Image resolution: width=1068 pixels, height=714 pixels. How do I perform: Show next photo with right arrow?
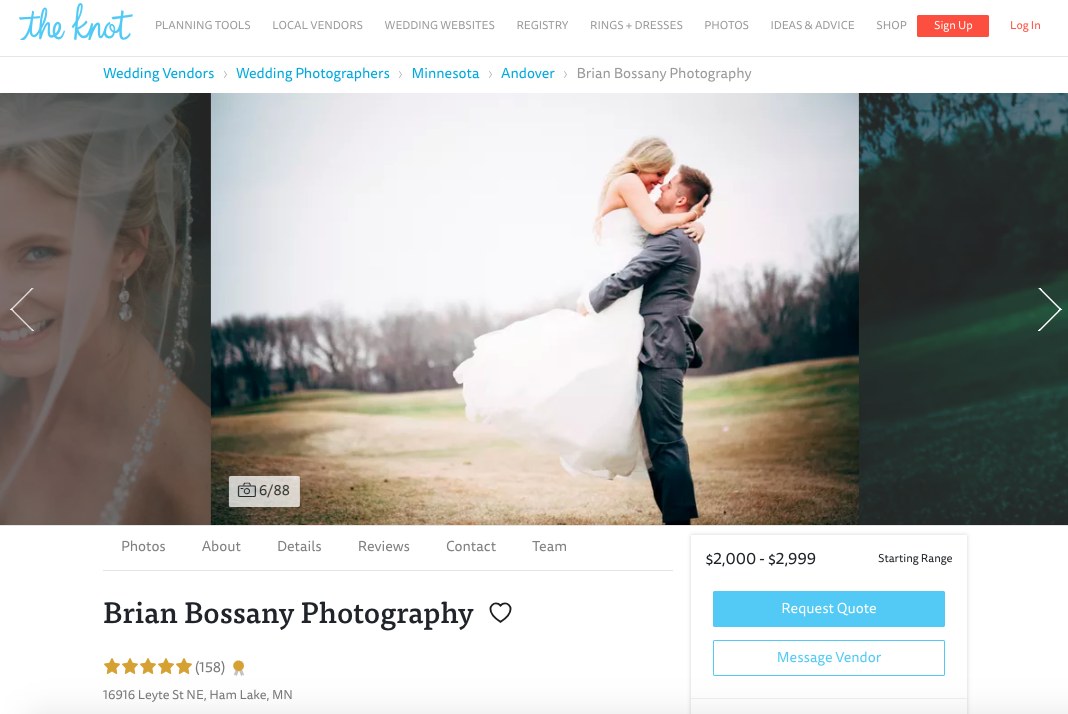pos(1049,309)
